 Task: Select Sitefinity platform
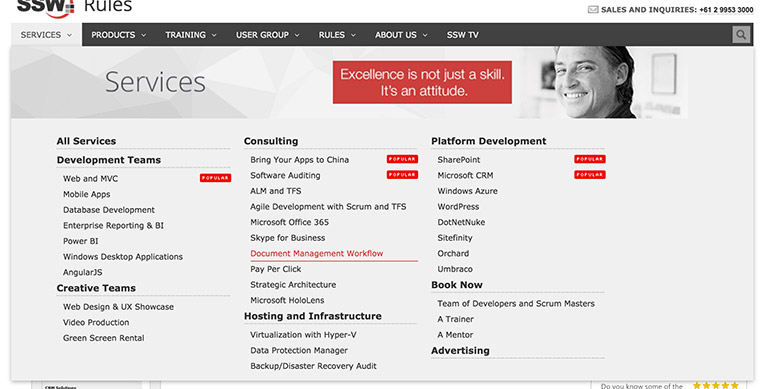455,238
